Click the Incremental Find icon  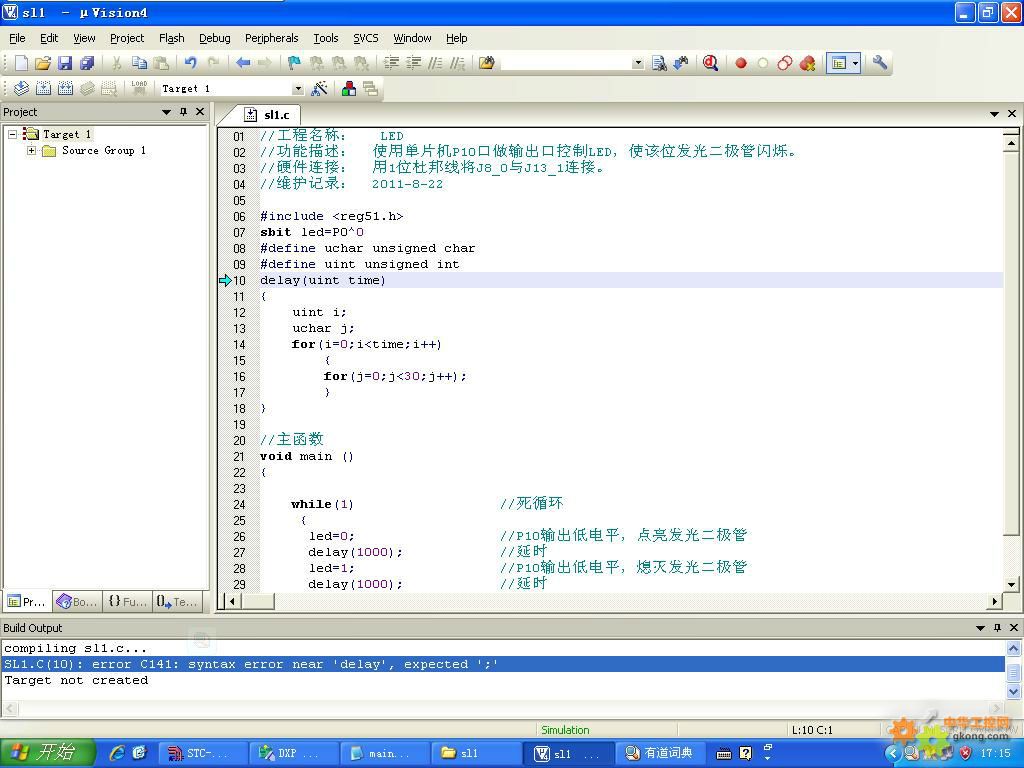(x=681, y=63)
